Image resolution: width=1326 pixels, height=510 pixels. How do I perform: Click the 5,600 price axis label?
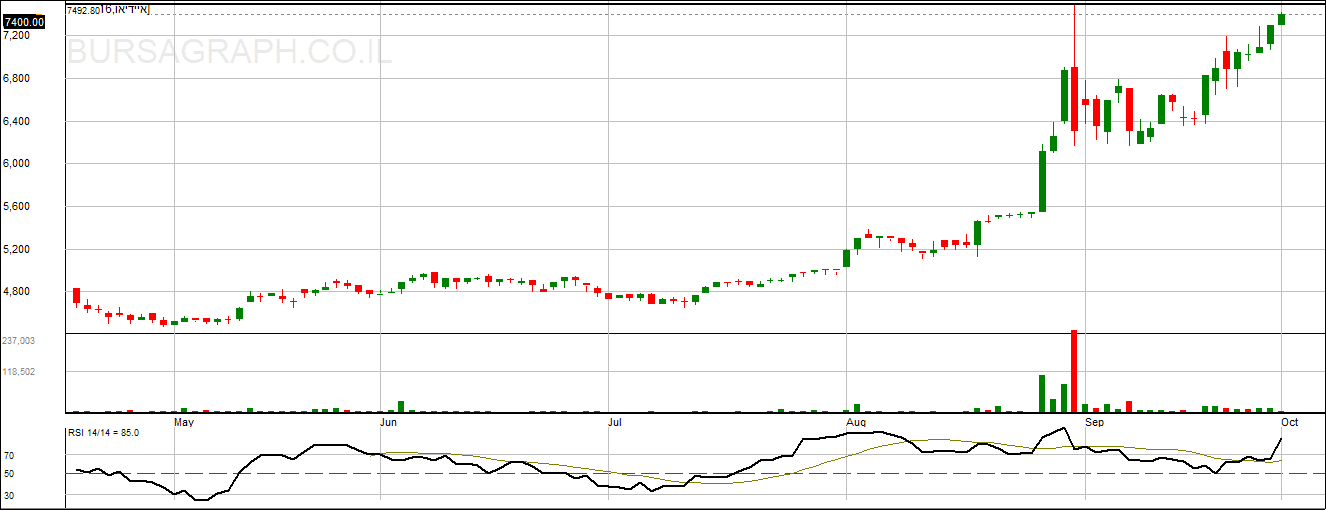click(17, 207)
